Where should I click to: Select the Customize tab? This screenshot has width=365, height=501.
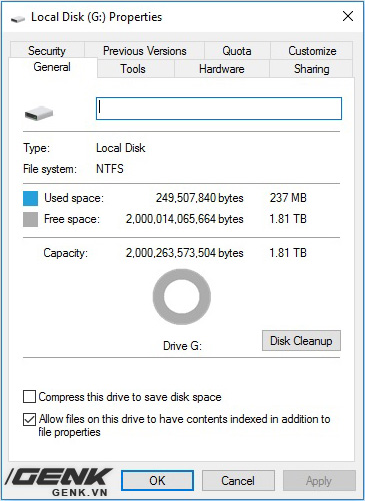tap(312, 51)
